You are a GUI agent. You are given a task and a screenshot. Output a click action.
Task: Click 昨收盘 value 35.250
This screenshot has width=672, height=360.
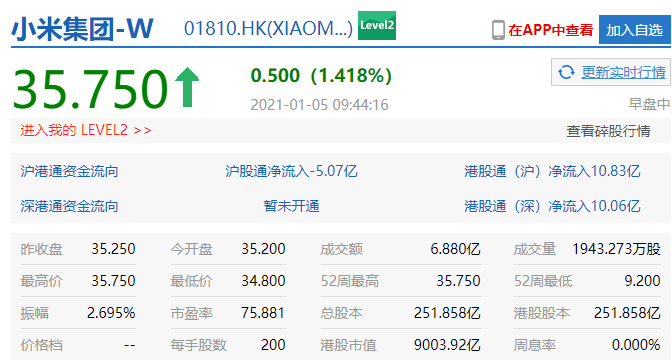click(x=113, y=249)
